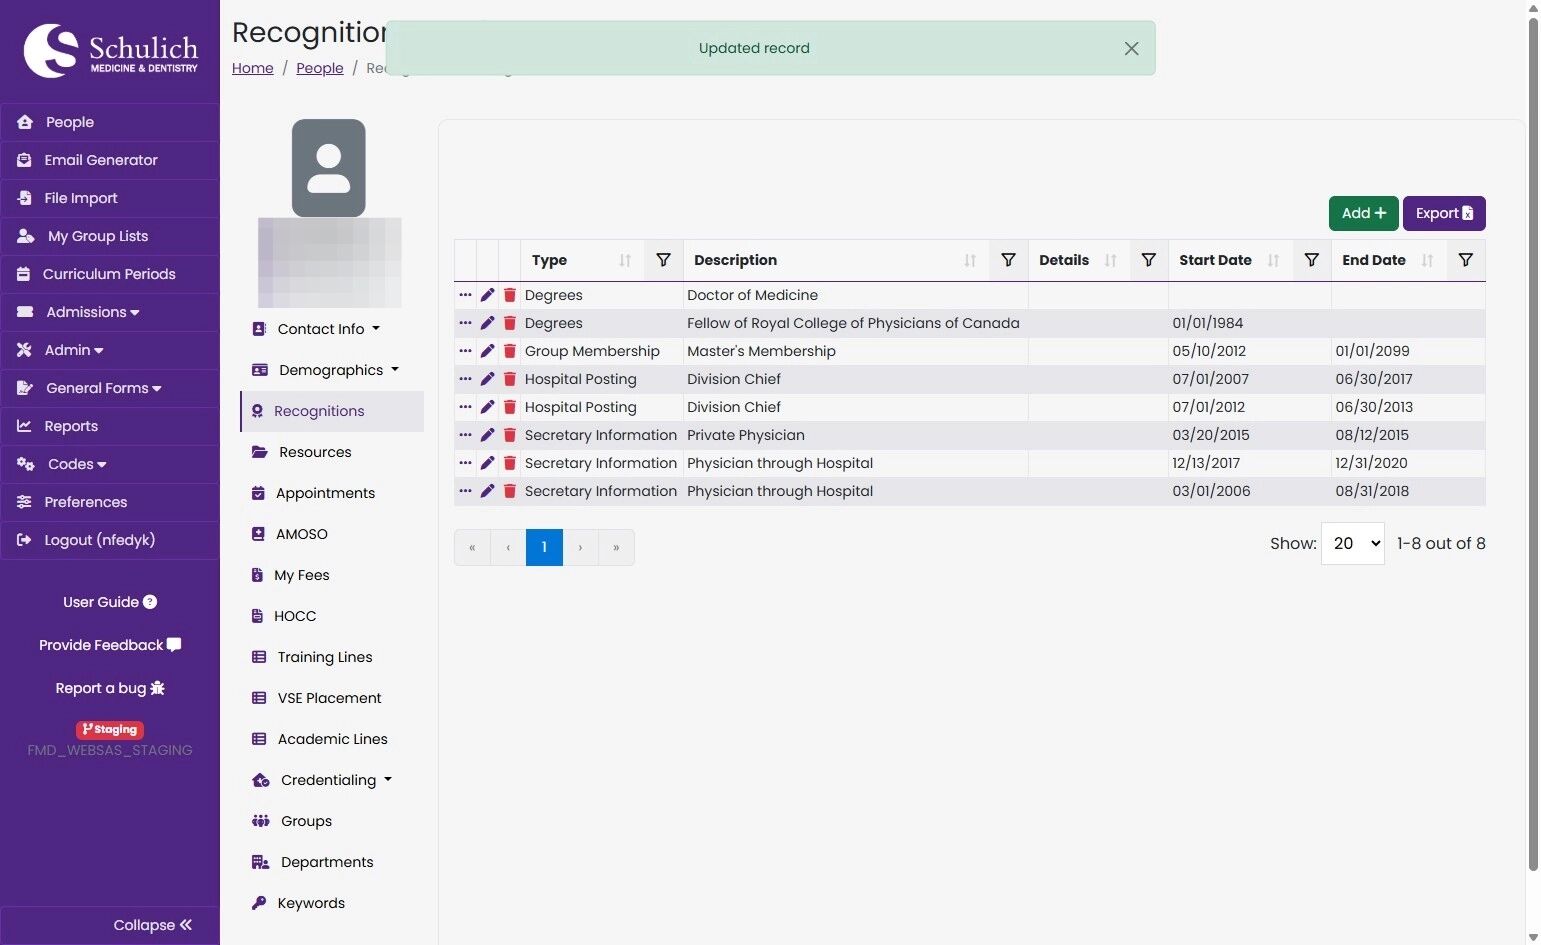
Task: Edit the Doctor of Medicine record
Action: 487,295
